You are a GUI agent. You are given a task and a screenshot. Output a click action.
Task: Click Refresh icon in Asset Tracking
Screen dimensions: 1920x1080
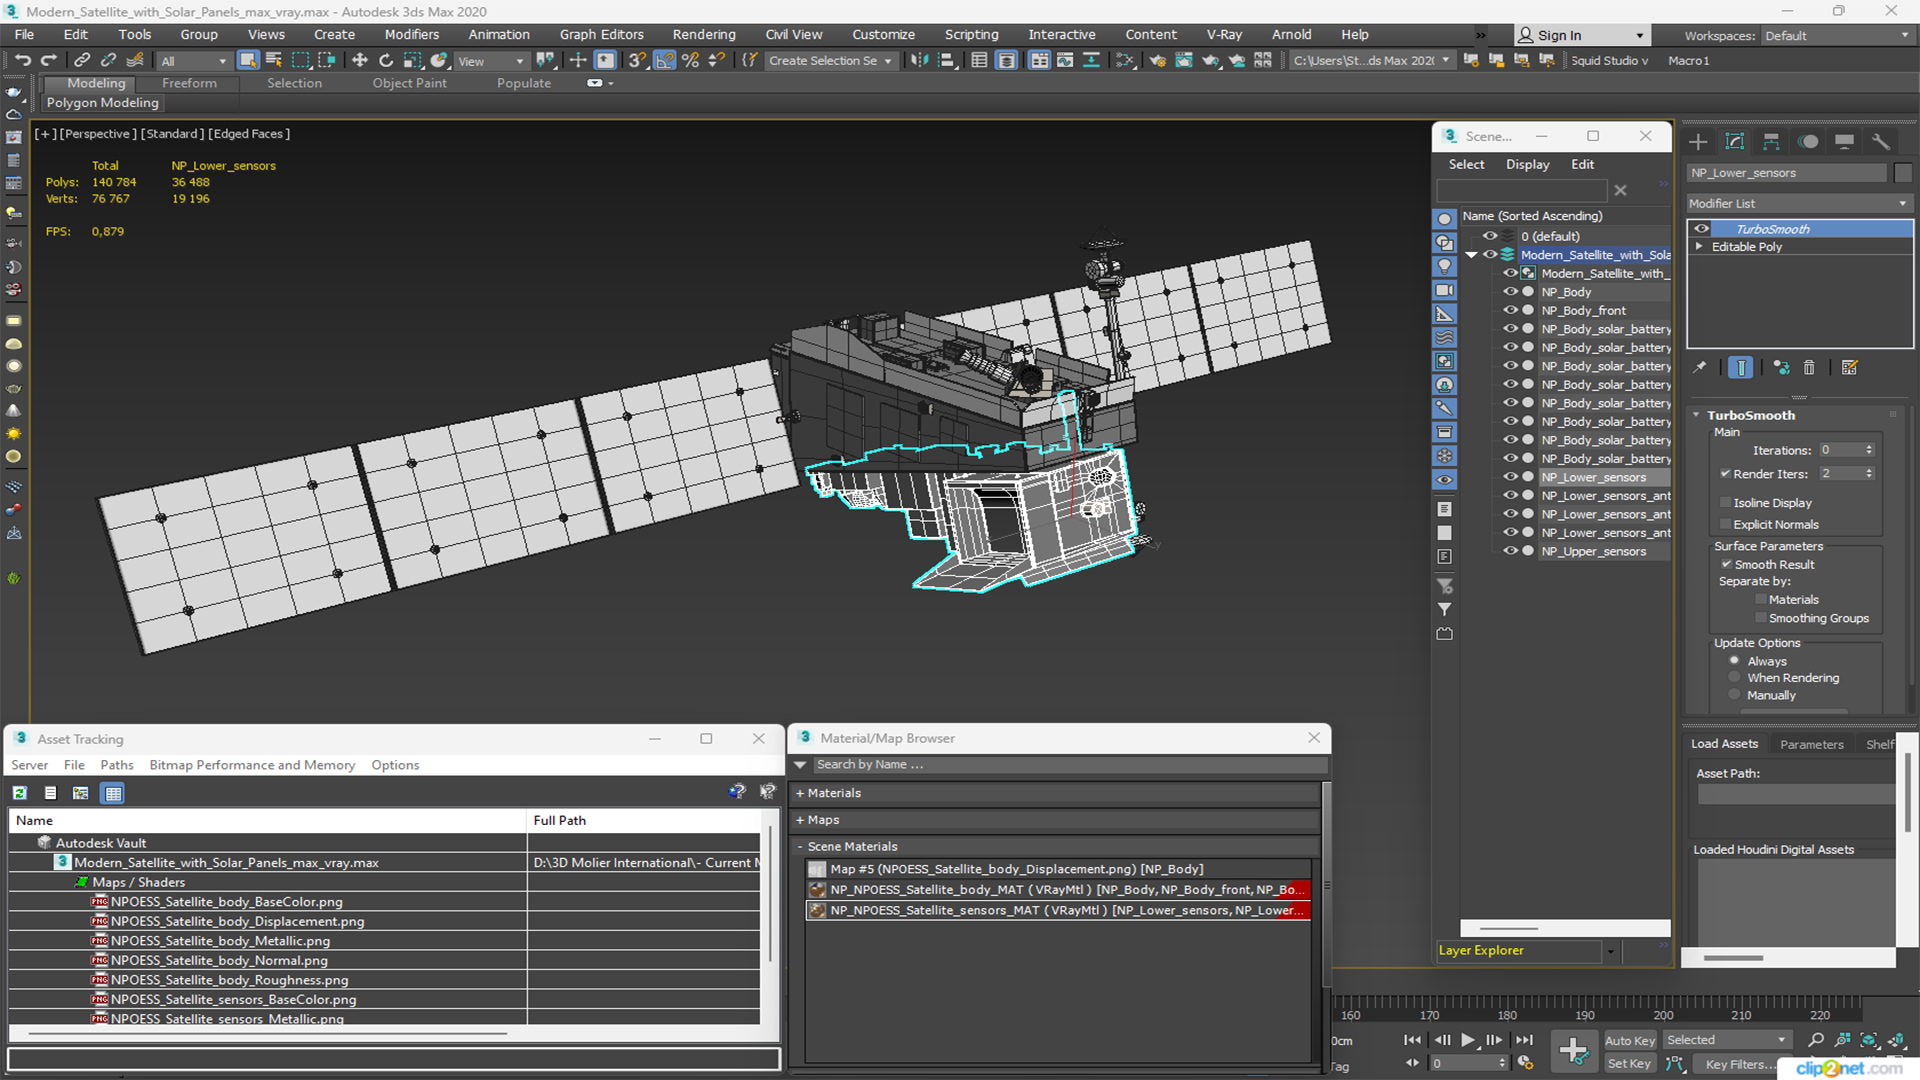pyautogui.click(x=20, y=793)
